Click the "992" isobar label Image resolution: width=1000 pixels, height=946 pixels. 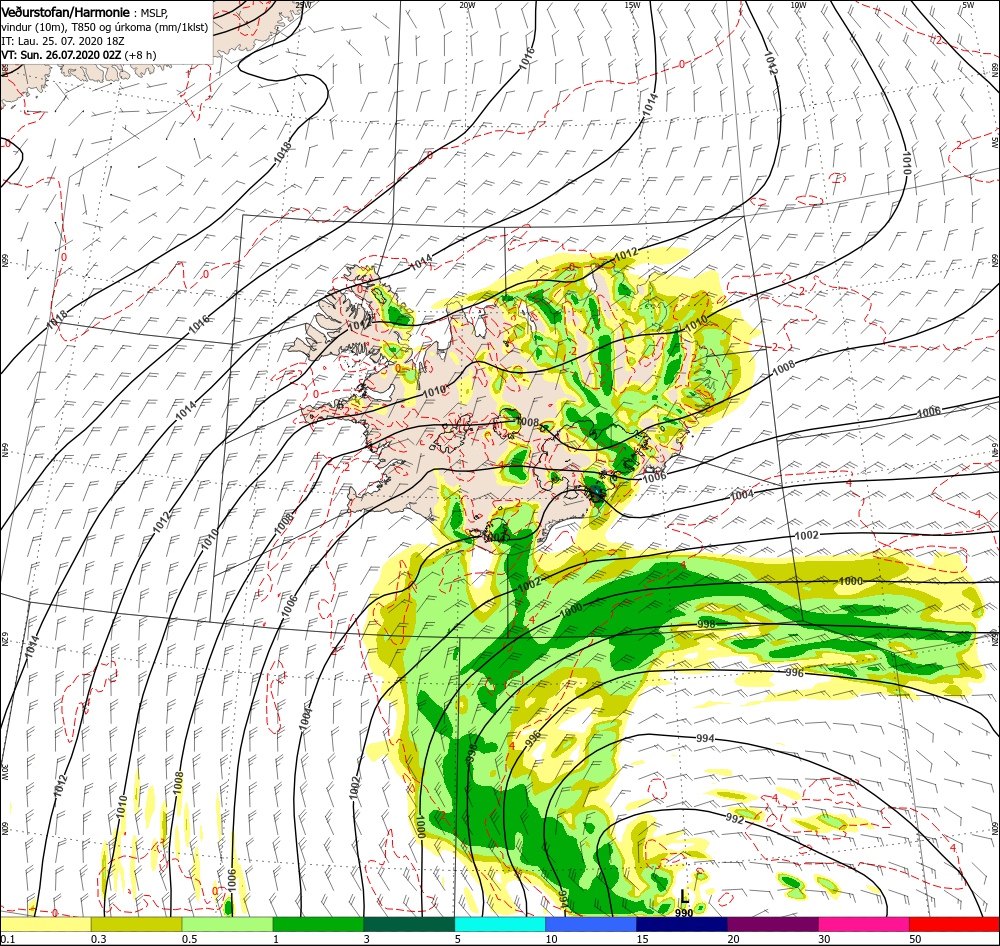point(735,818)
